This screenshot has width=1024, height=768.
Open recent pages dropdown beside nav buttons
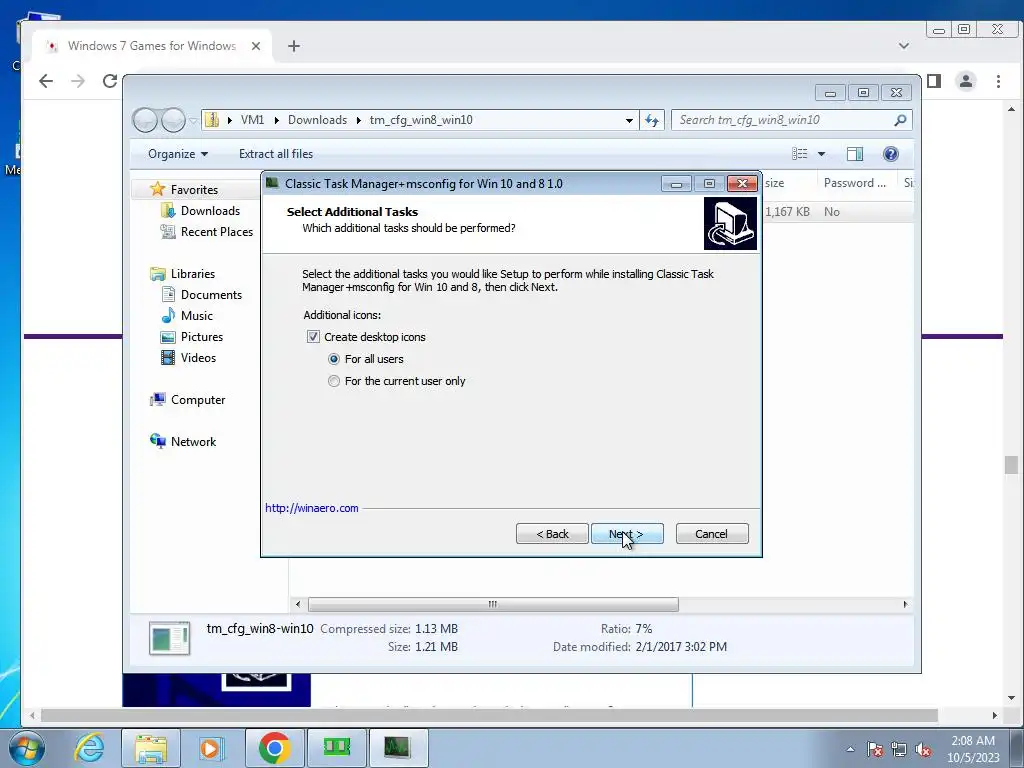pyautogui.click(x=193, y=121)
